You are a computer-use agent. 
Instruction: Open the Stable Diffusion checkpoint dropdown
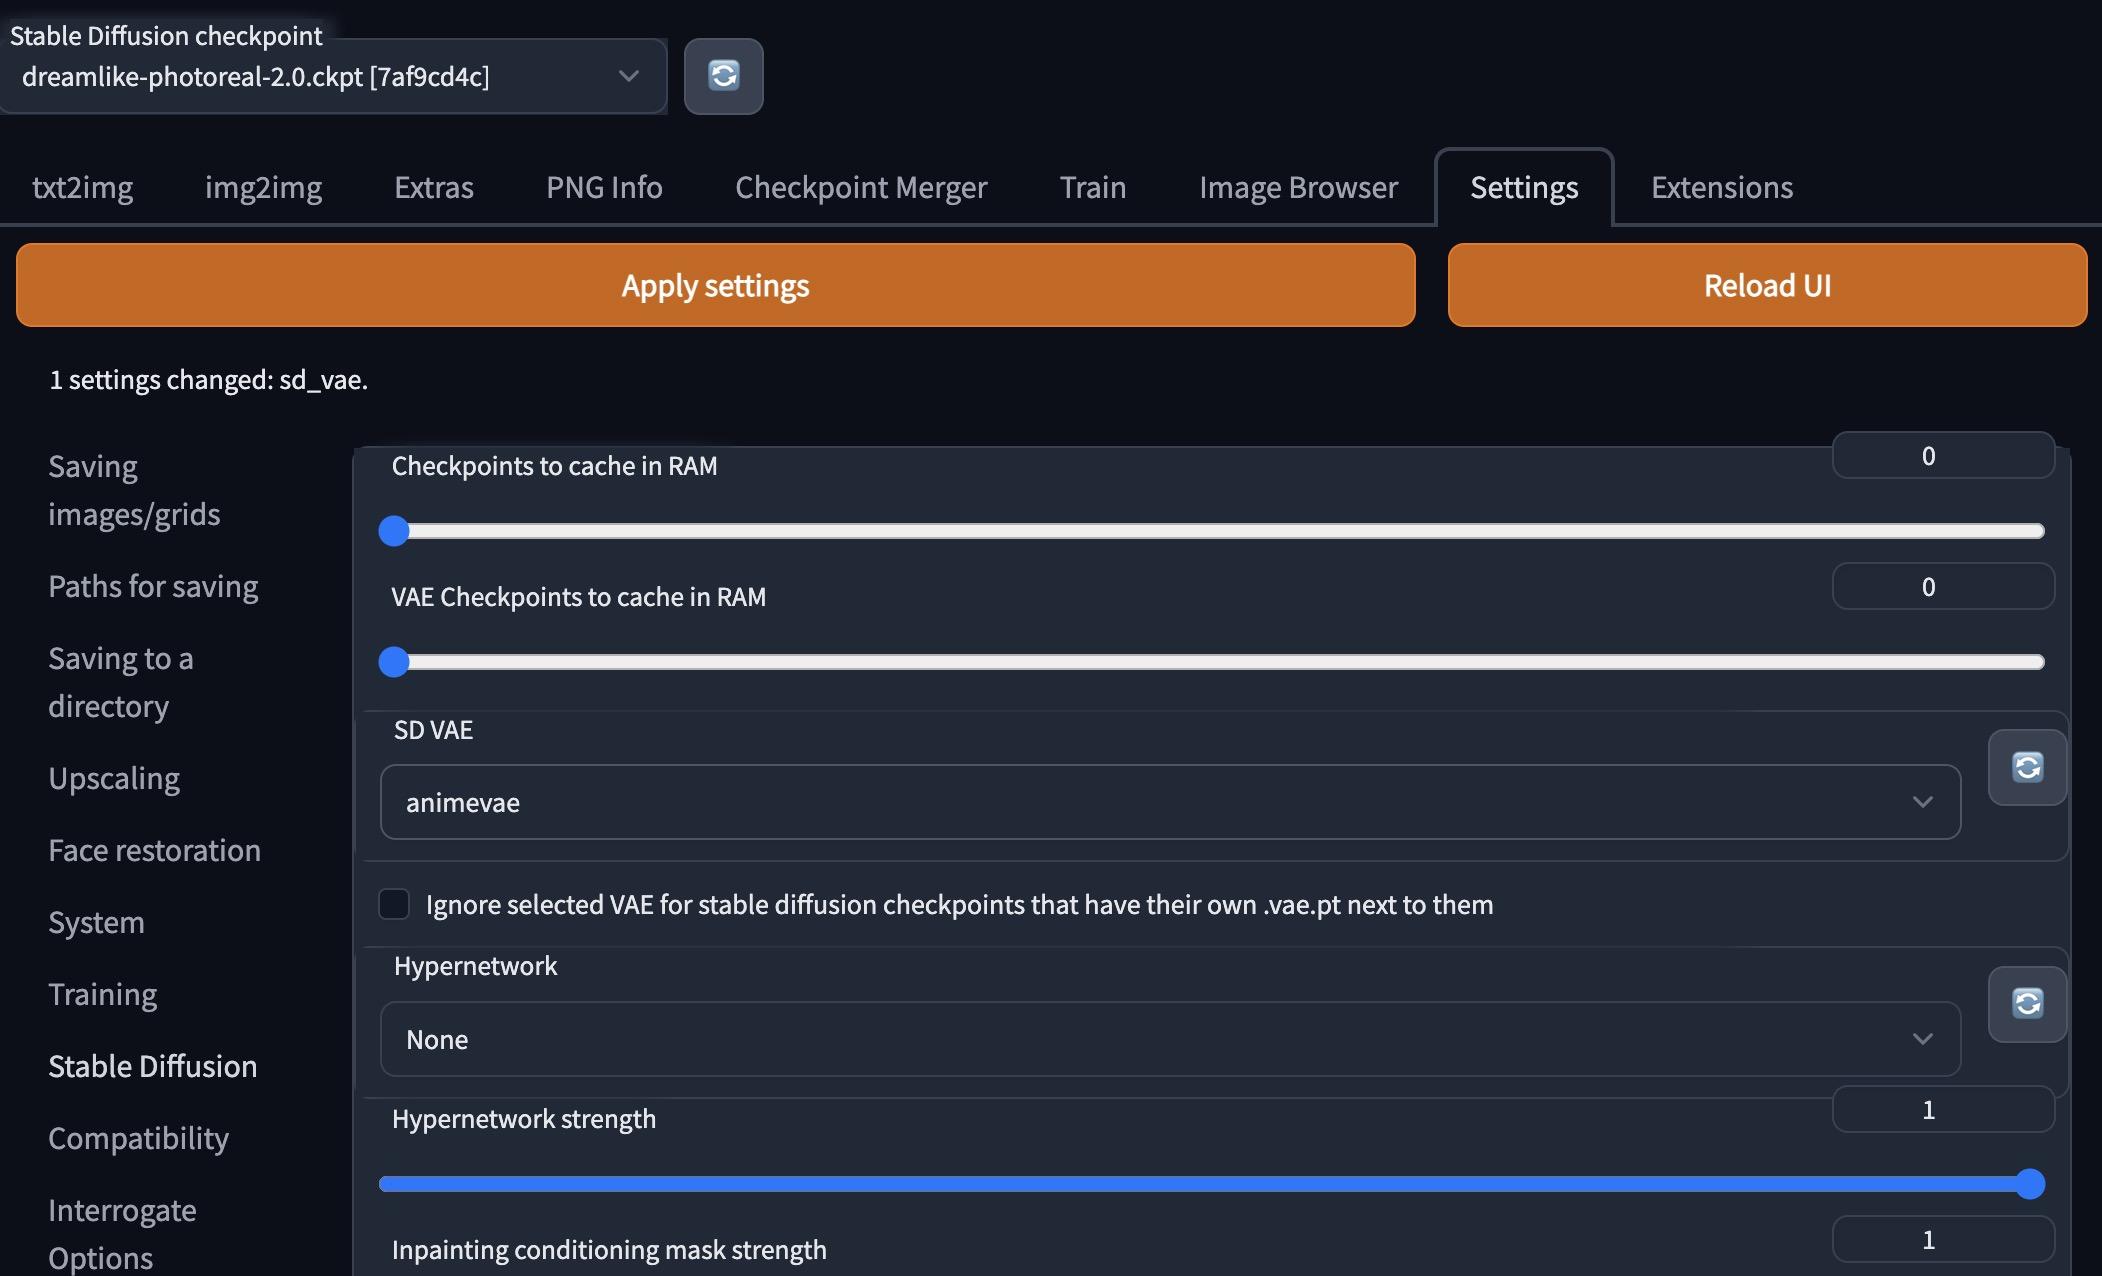333,77
